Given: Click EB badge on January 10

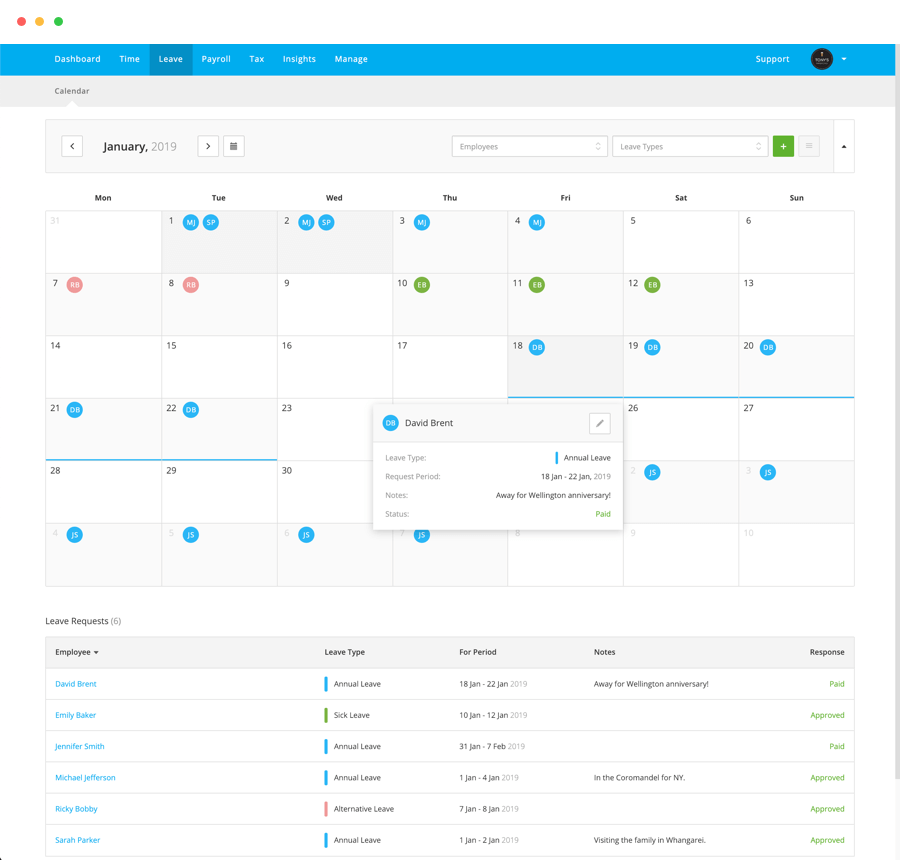Looking at the screenshot, I should pyautogui.click(x=422, y=285).
